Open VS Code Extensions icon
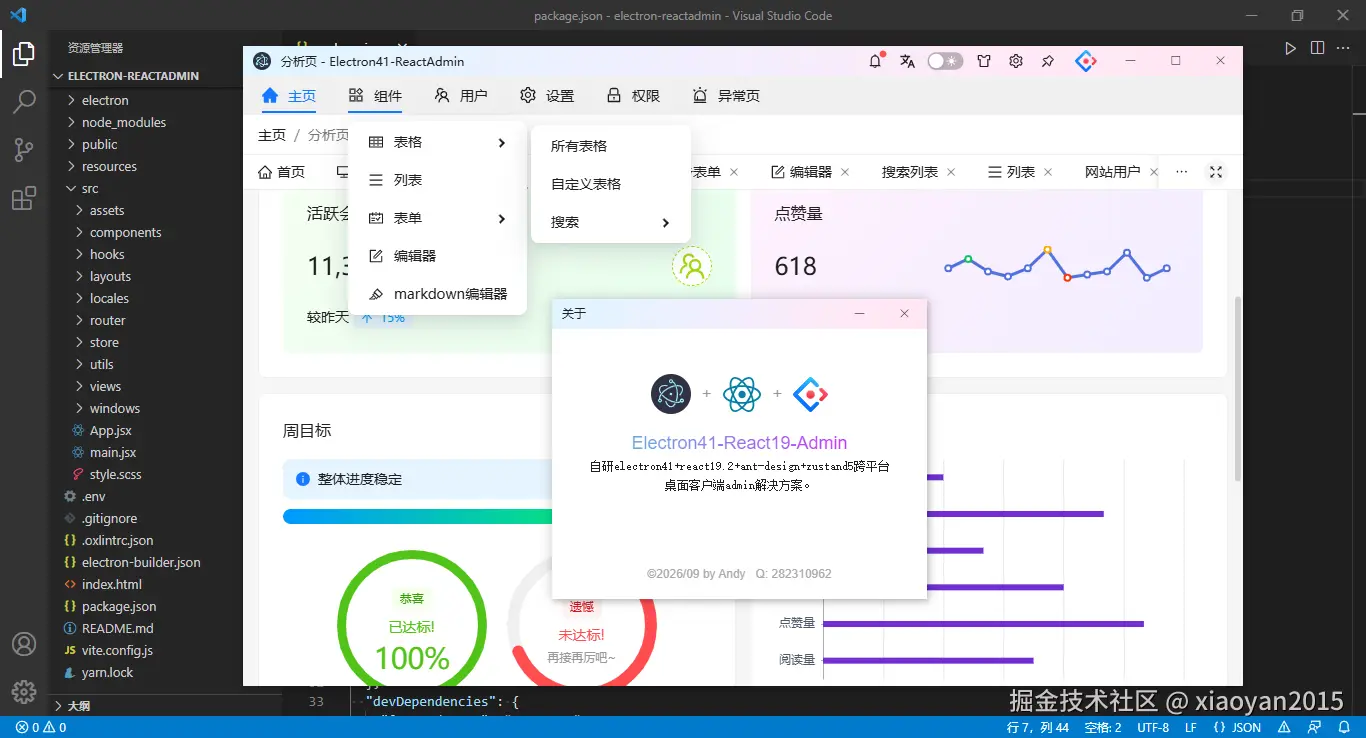This screenshot has width=1366, height=738. [24, 199]
